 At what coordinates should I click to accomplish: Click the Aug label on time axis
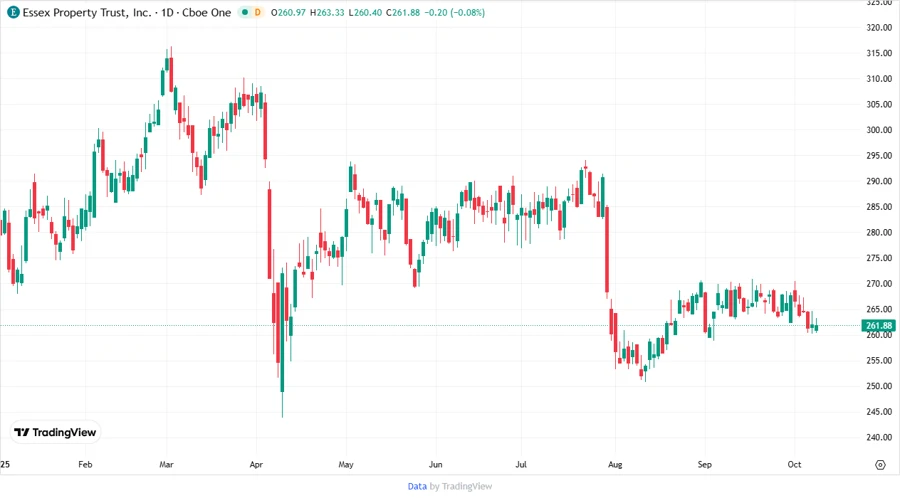pyautogui.click(x=615, y=464)
